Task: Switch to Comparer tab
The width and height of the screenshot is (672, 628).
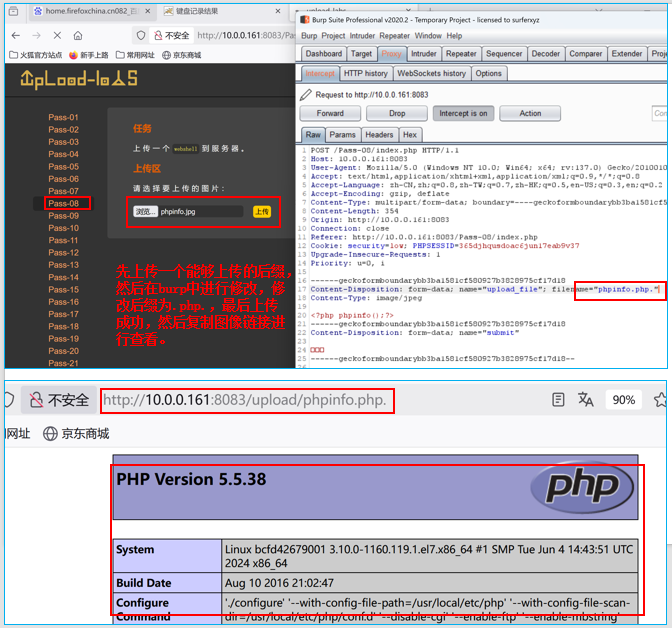Action: [585, 54]
